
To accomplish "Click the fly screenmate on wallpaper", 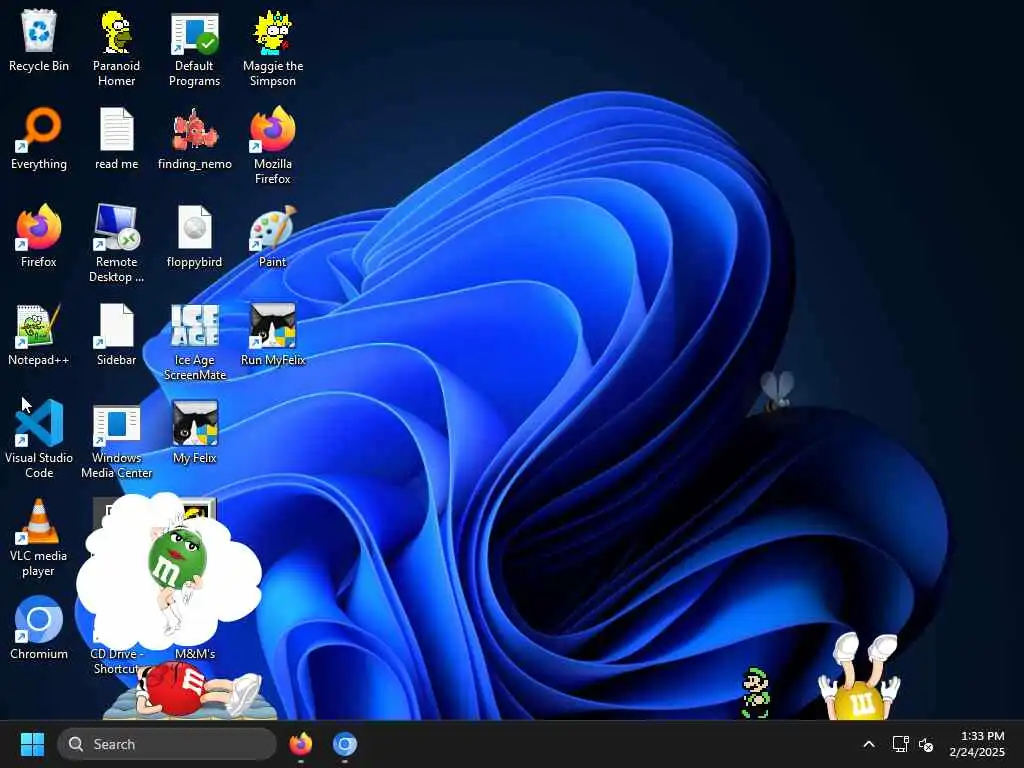I will pyautogui.click(x=776, y=391).
